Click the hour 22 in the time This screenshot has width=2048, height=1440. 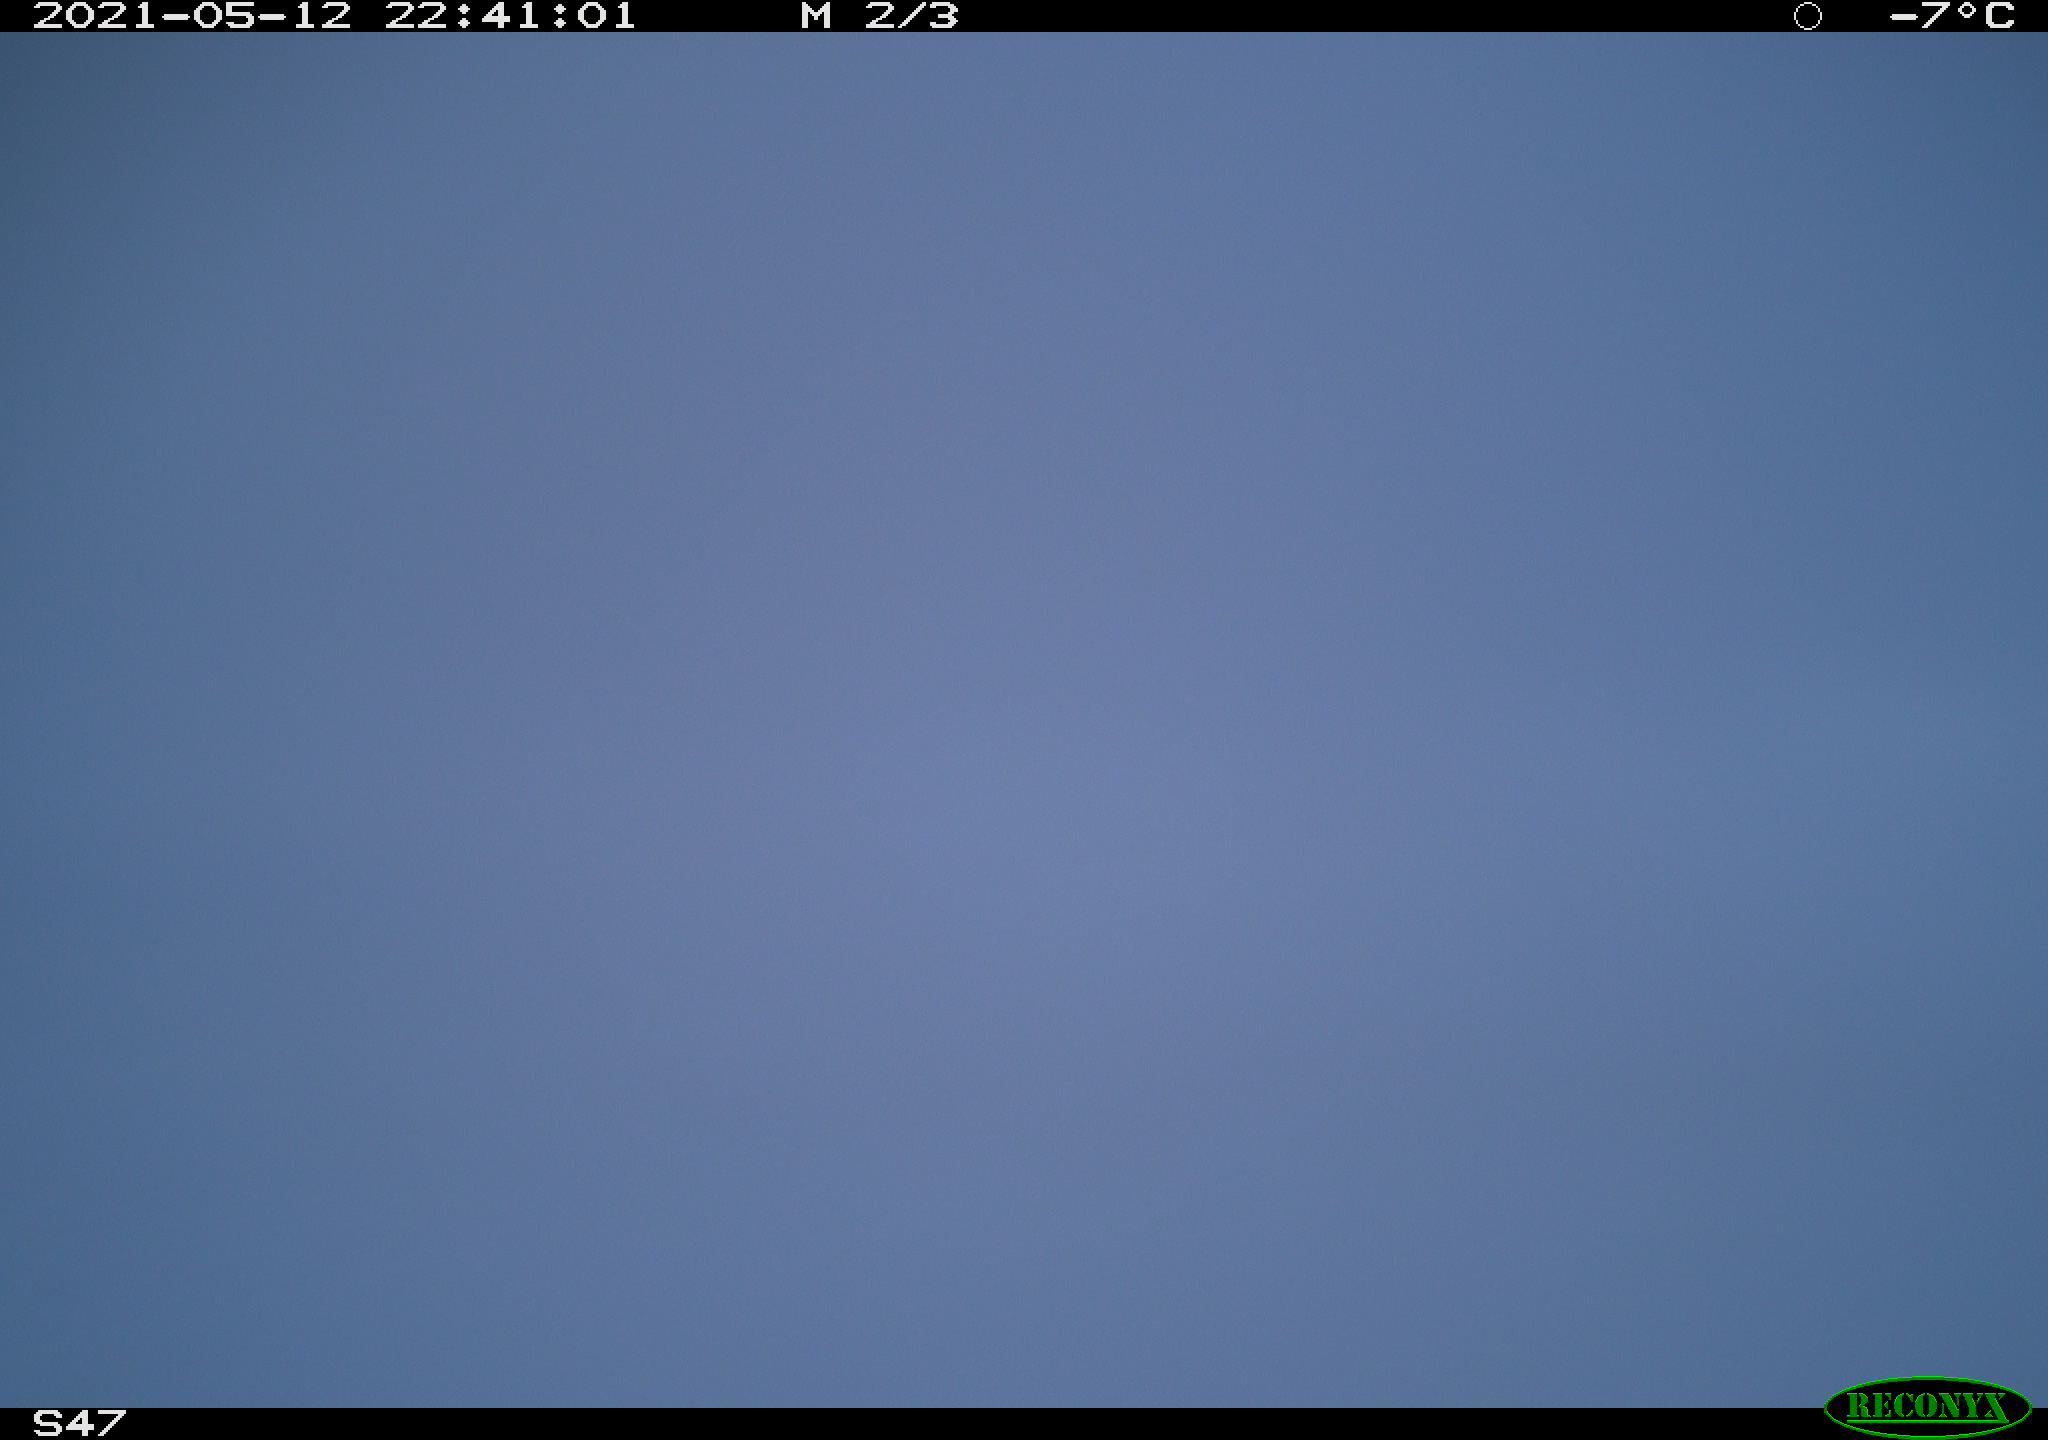[x=416, y=16]
